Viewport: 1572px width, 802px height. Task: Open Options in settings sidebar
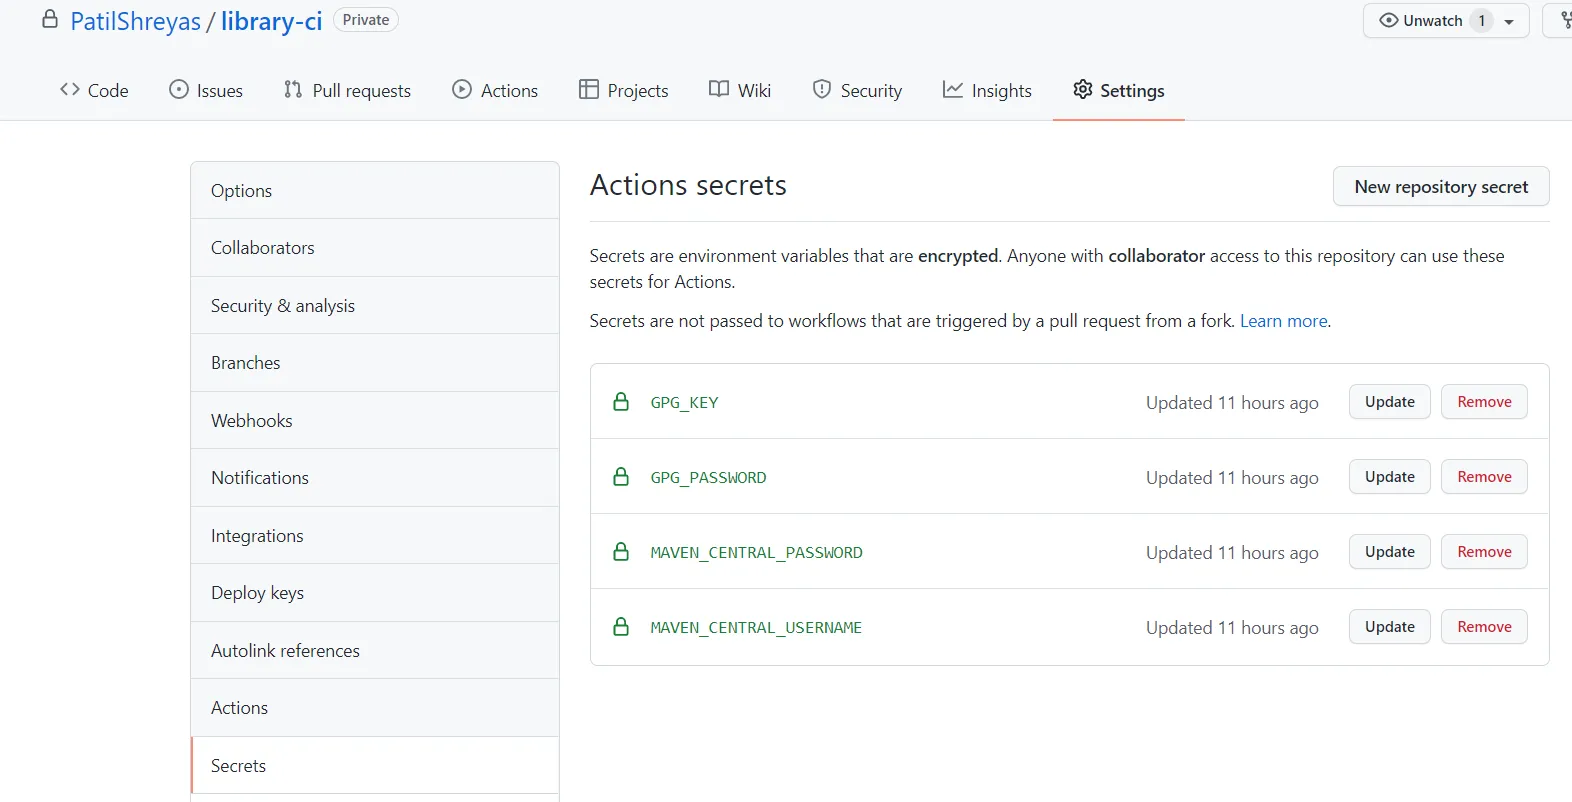pyautogui.click(x=375, y=190)
